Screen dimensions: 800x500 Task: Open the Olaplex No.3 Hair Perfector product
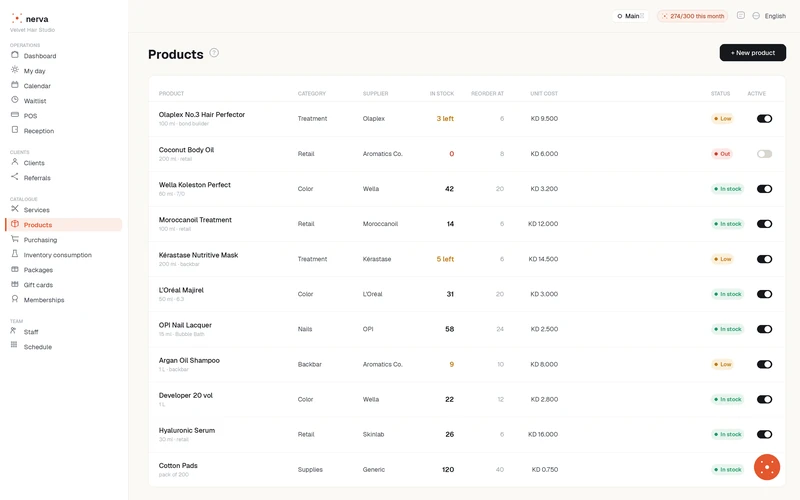pos(202,115)
